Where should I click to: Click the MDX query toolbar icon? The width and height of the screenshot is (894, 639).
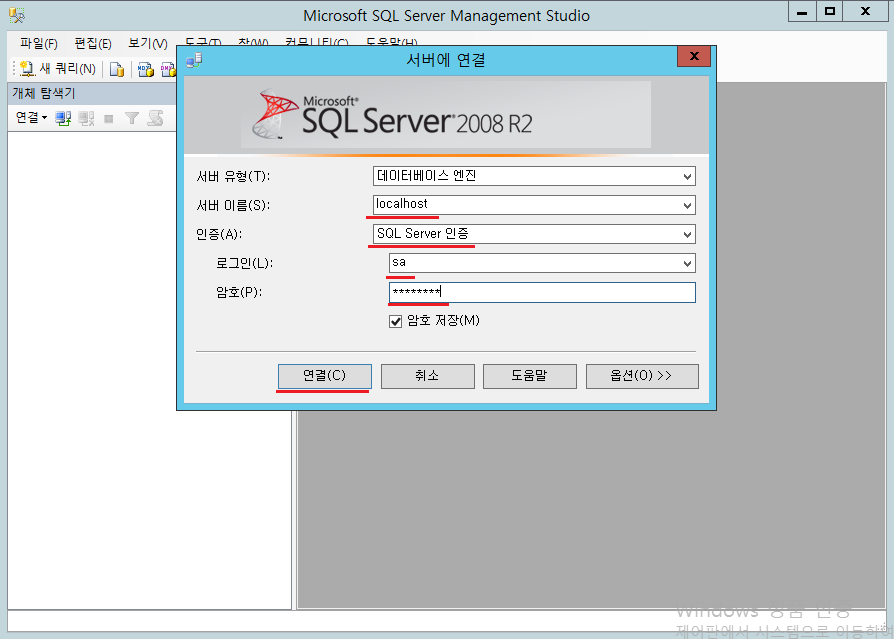point(145,69)
